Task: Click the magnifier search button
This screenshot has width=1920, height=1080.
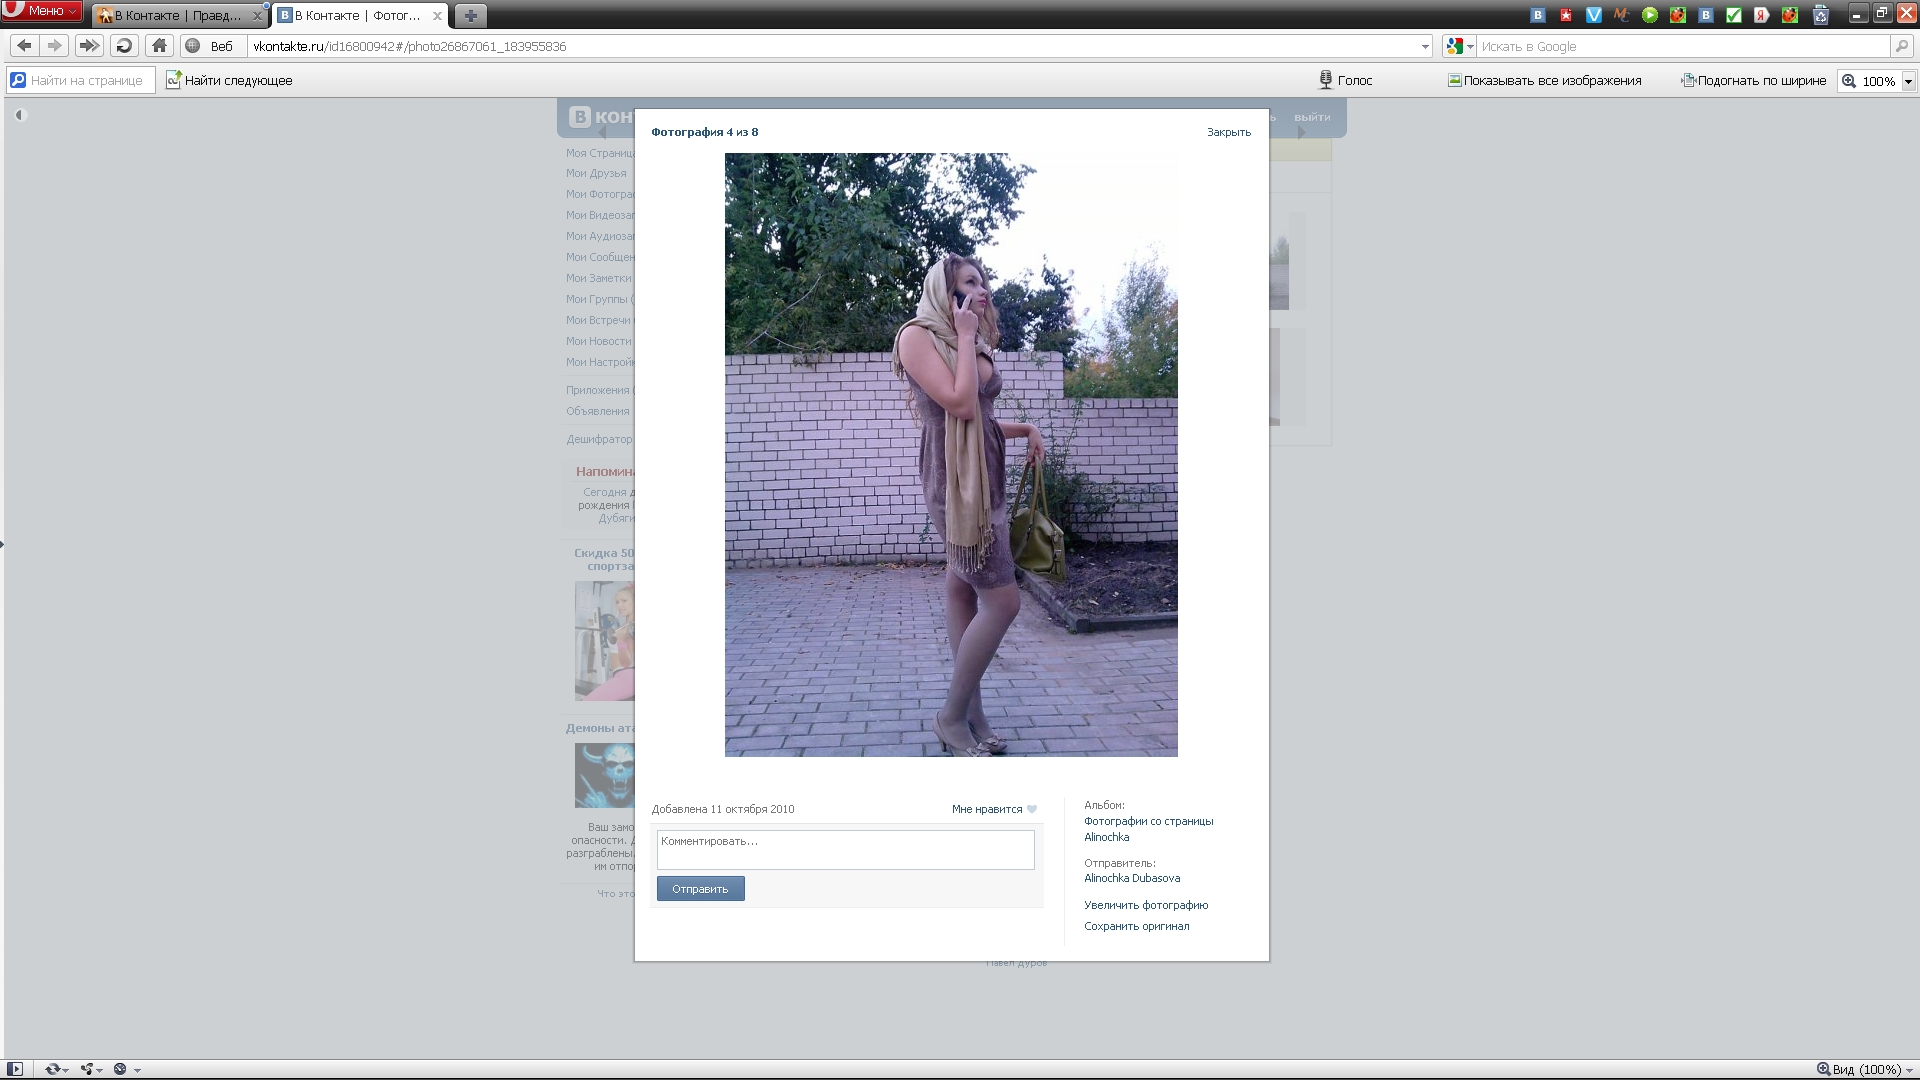Action: [1901, 46]
